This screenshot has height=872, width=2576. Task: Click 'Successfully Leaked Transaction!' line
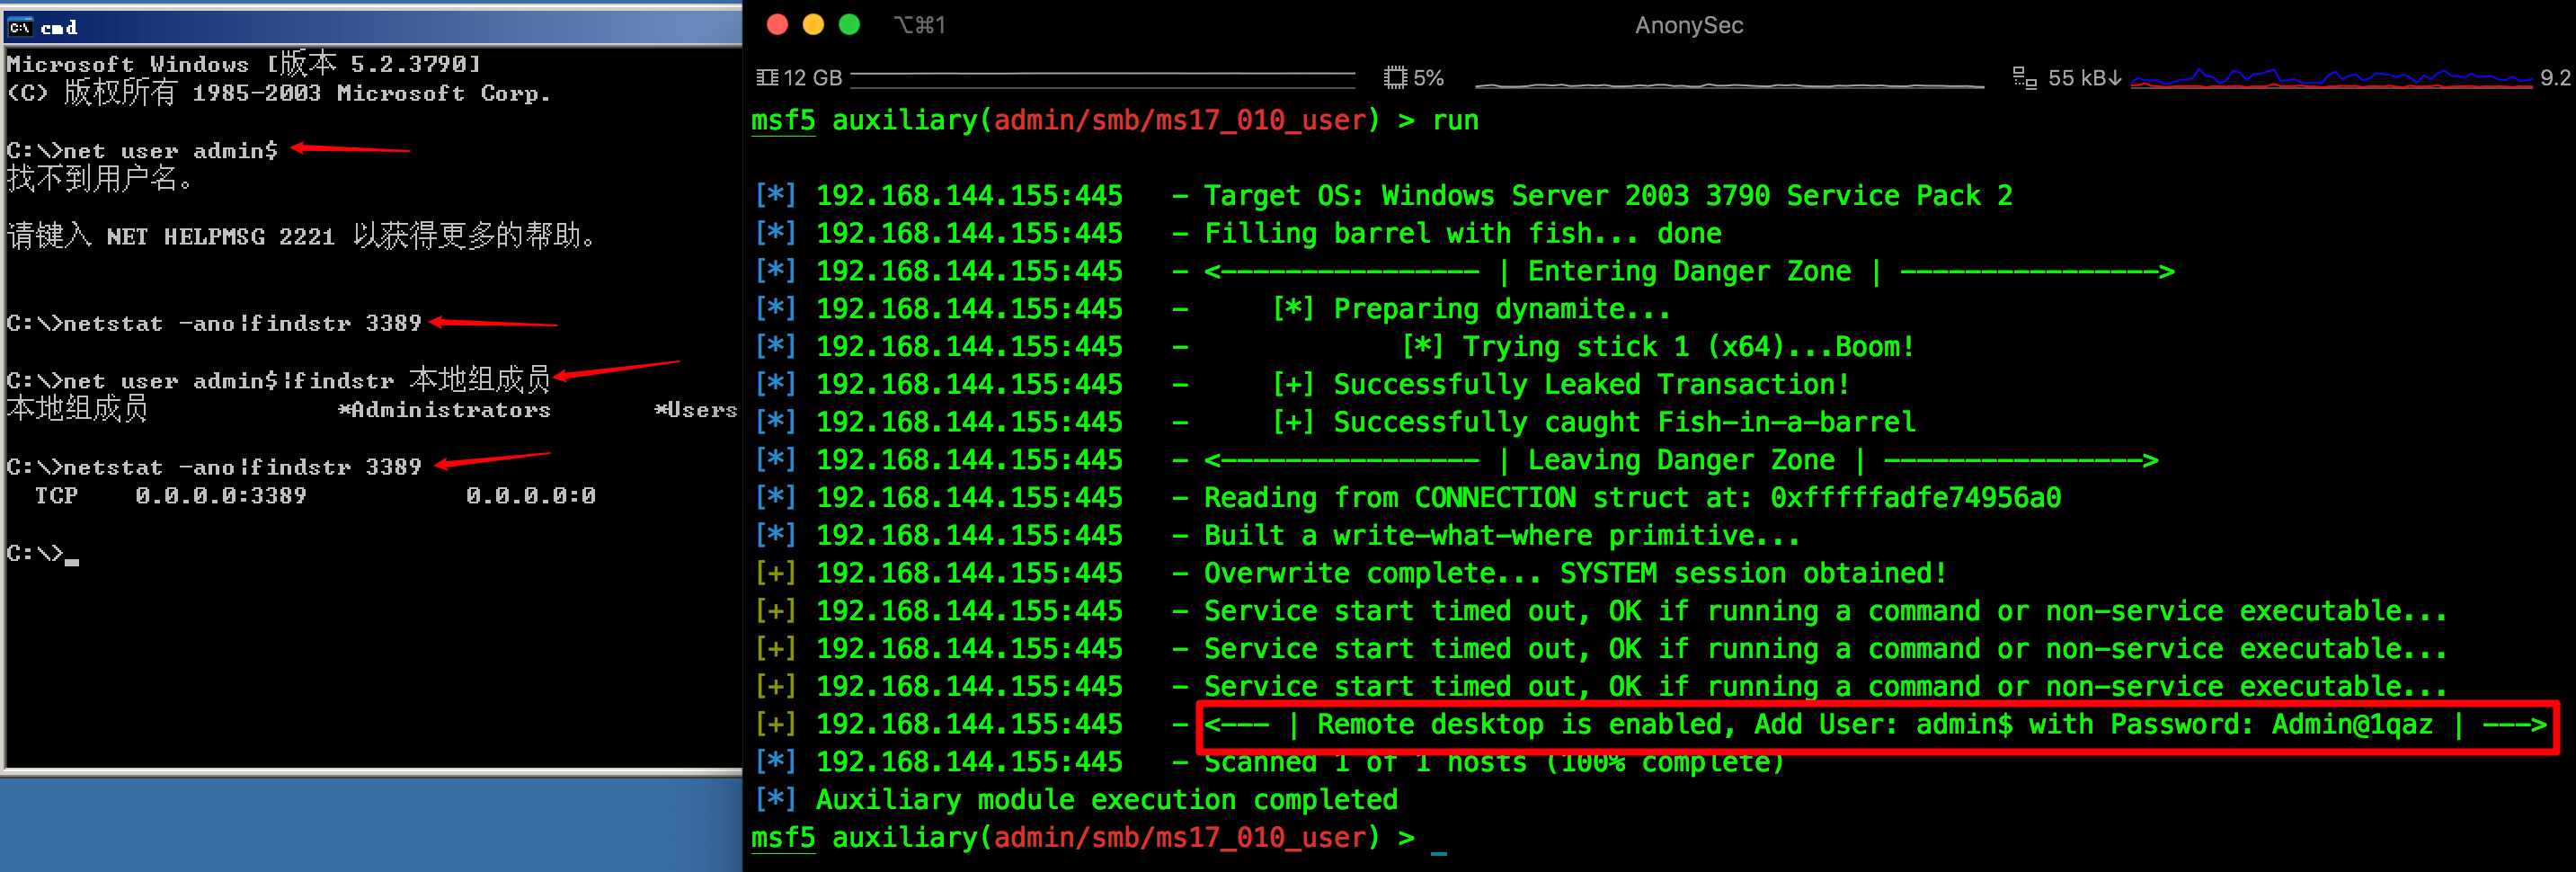1561,384
